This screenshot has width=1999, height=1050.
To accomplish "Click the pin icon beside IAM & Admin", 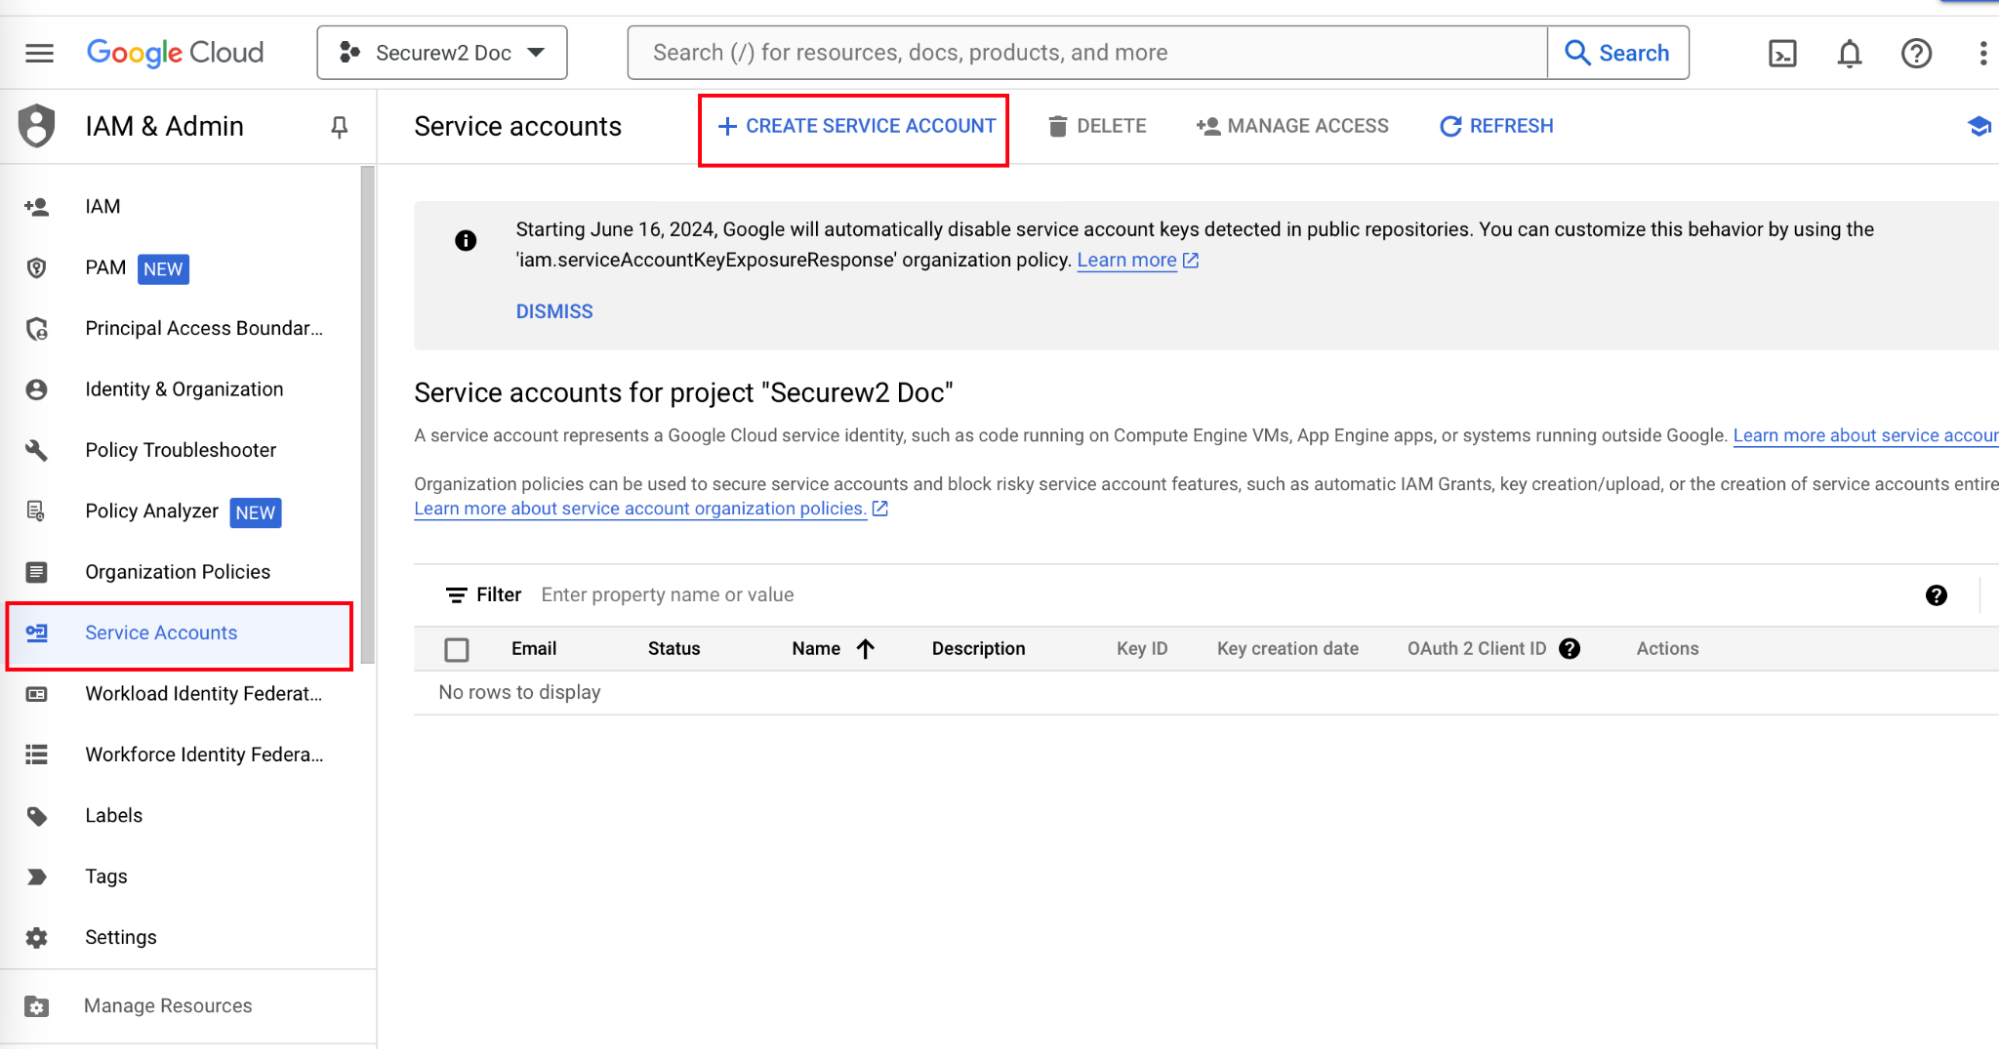I will (339, 127).
